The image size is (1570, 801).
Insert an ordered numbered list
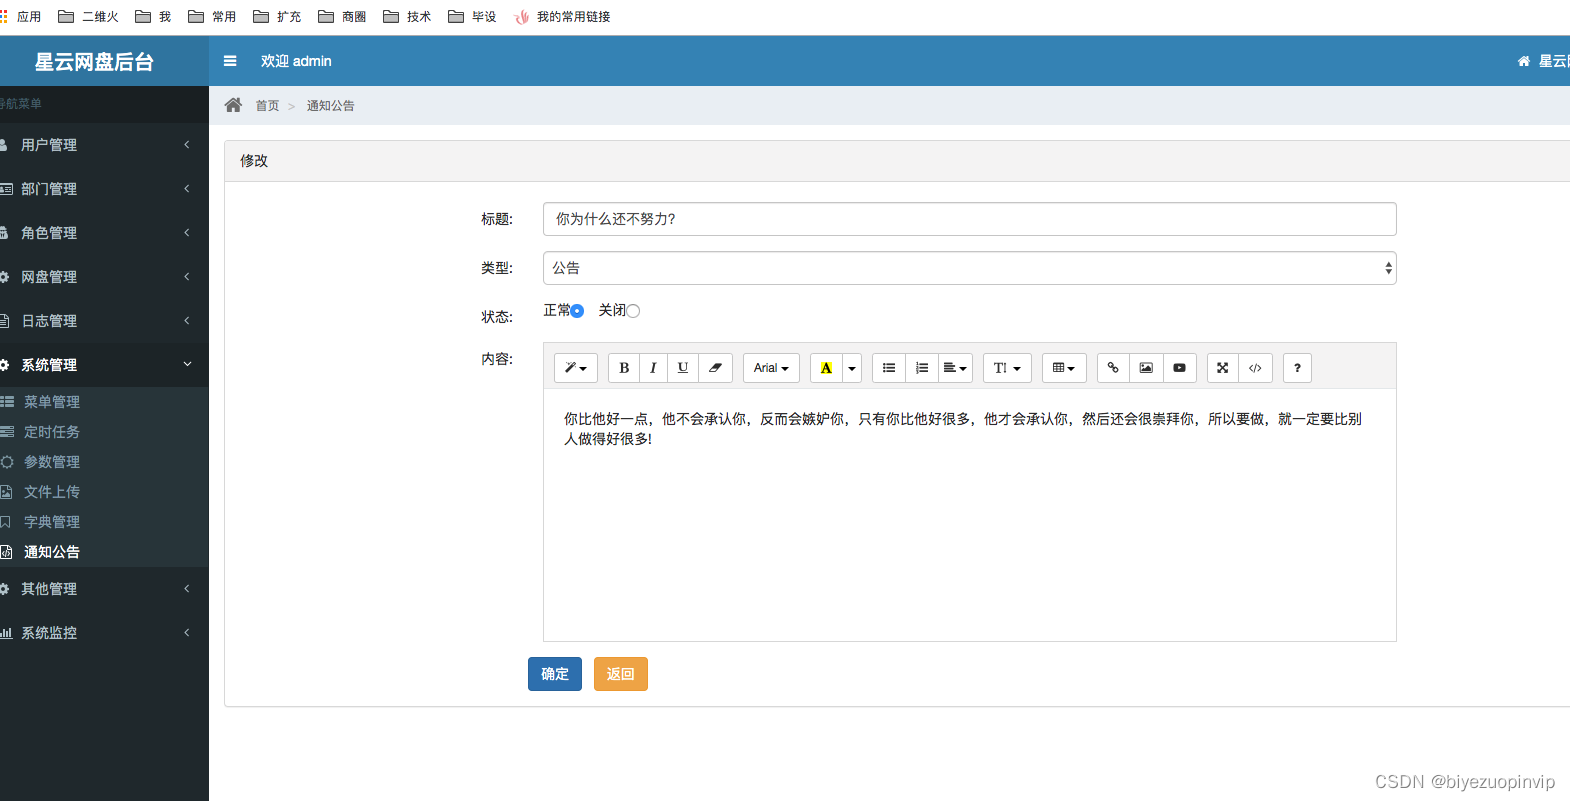point(922,368)
